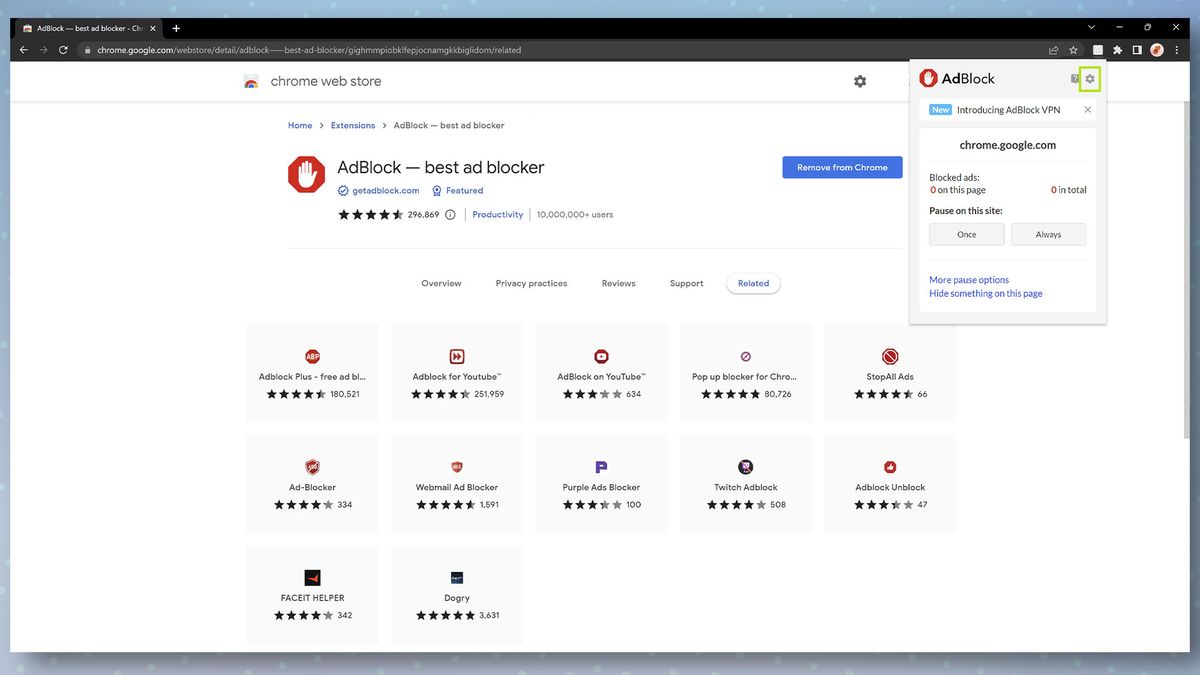Open the Chrome Web Store gear icon
Viewport: 1200px width, 675px height.
pyautogui.click(x=860, y=81)
